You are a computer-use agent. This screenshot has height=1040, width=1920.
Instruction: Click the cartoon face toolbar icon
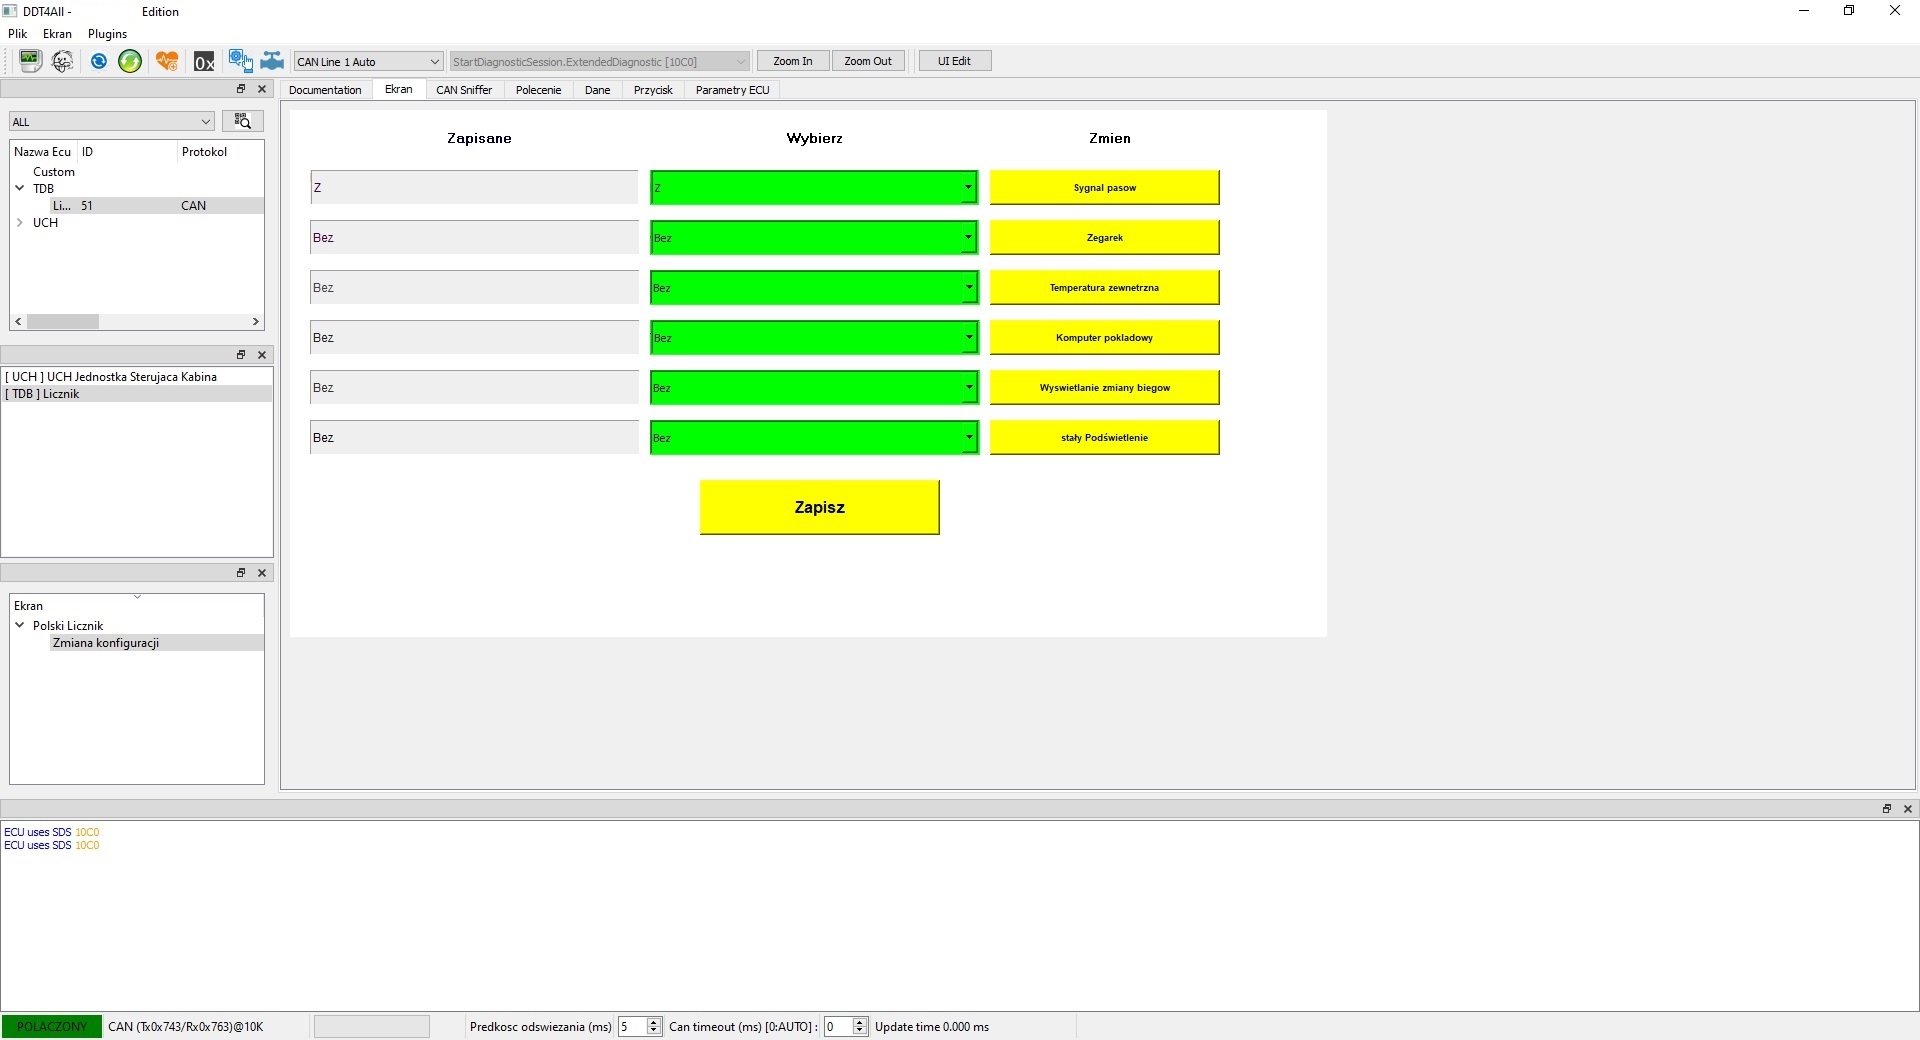[62, 61]
